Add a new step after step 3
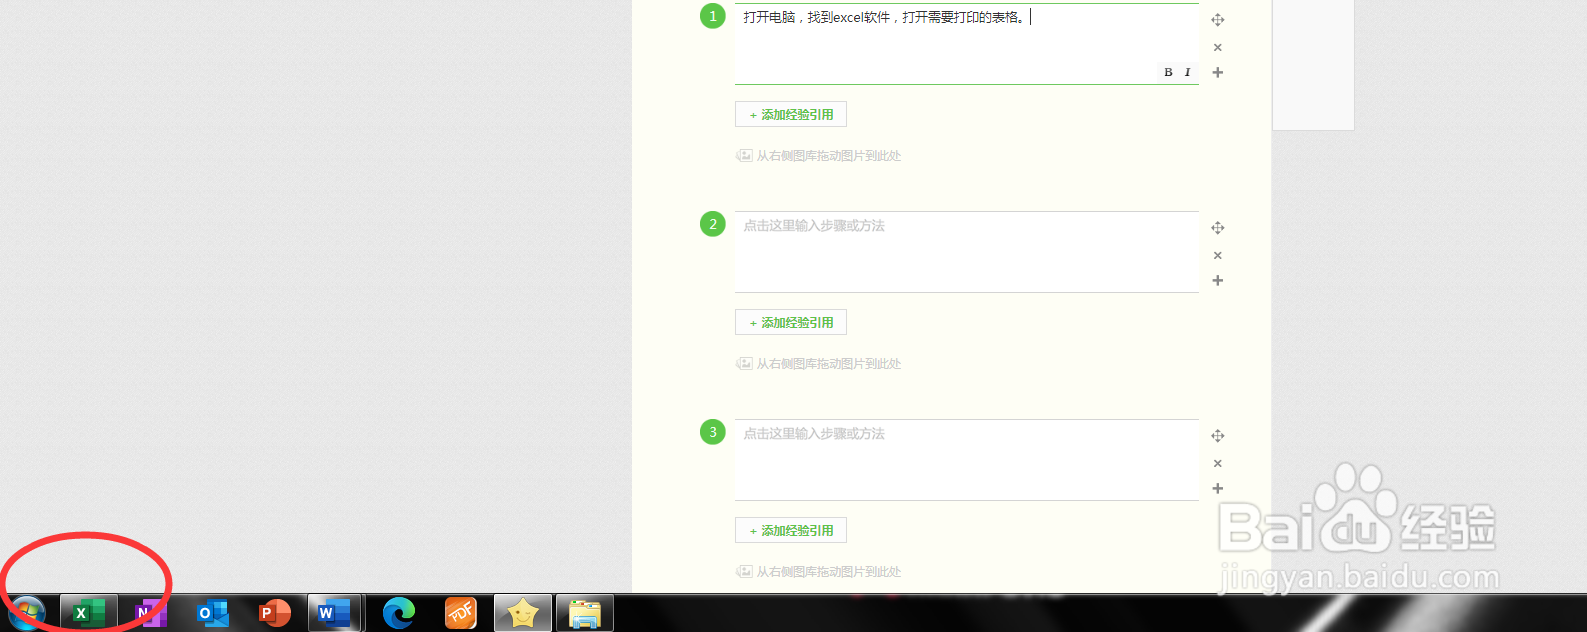 pos(1218,488)
